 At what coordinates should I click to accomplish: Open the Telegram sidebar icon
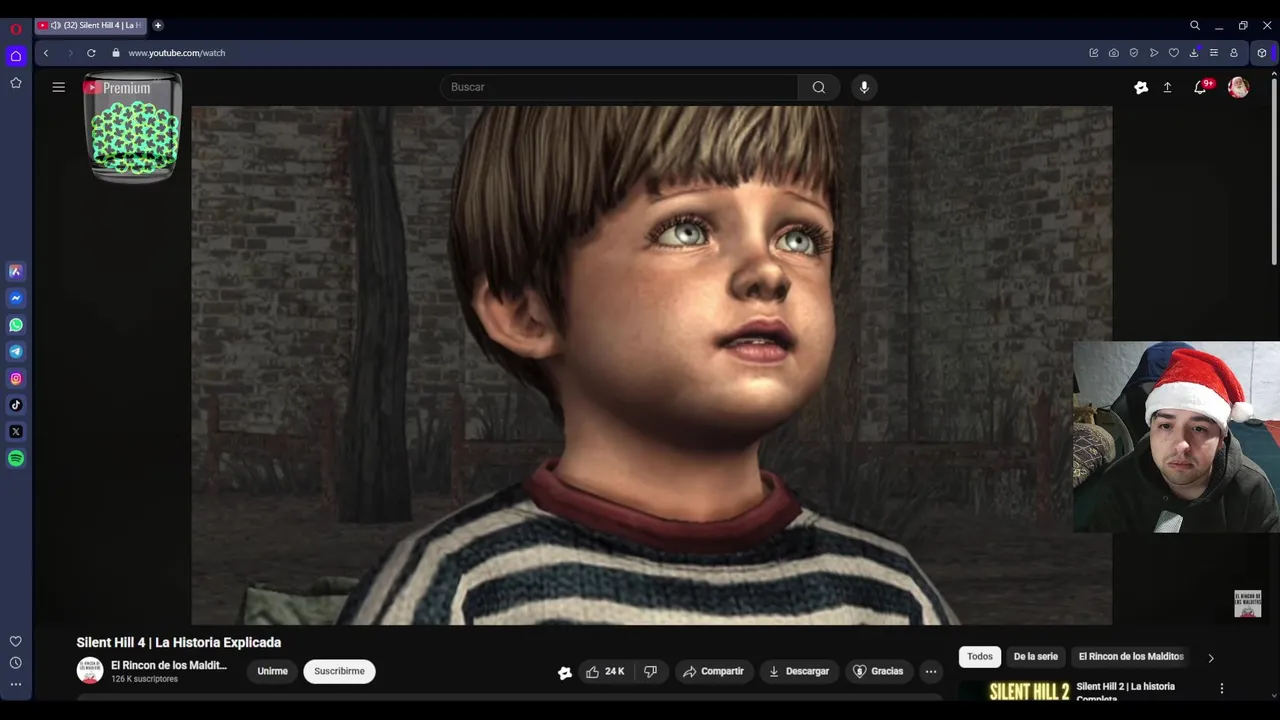(x=16, y=352)
